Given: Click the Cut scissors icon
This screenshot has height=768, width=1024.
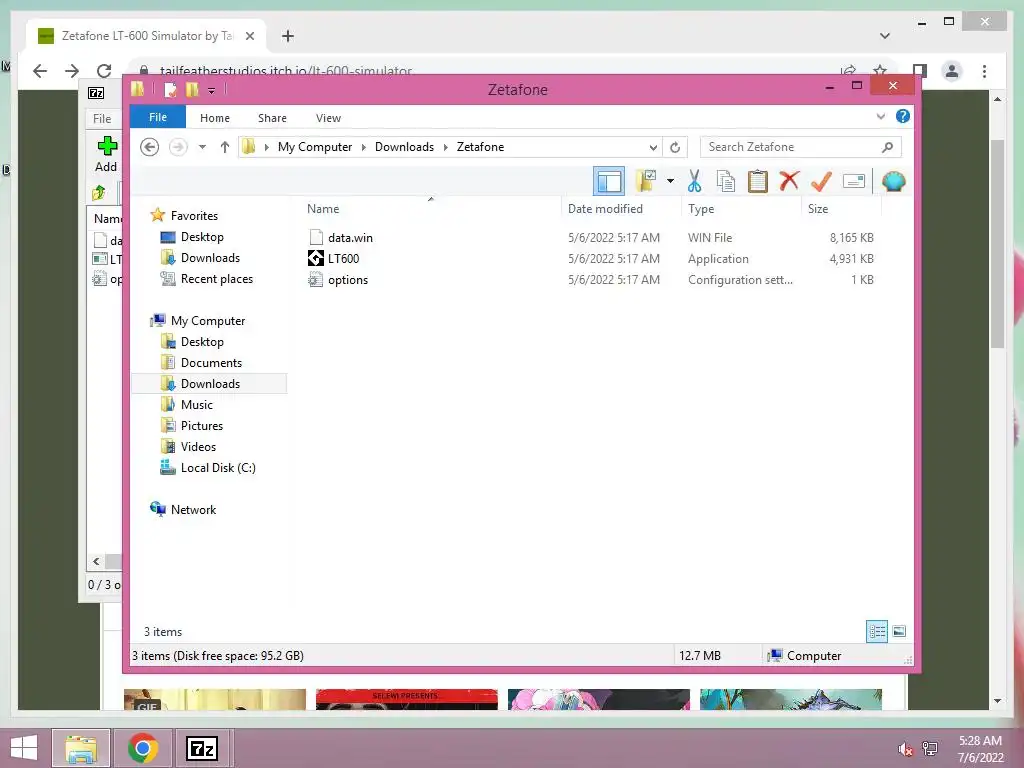Looking at the screenshot, I should (x=694, y=181).
